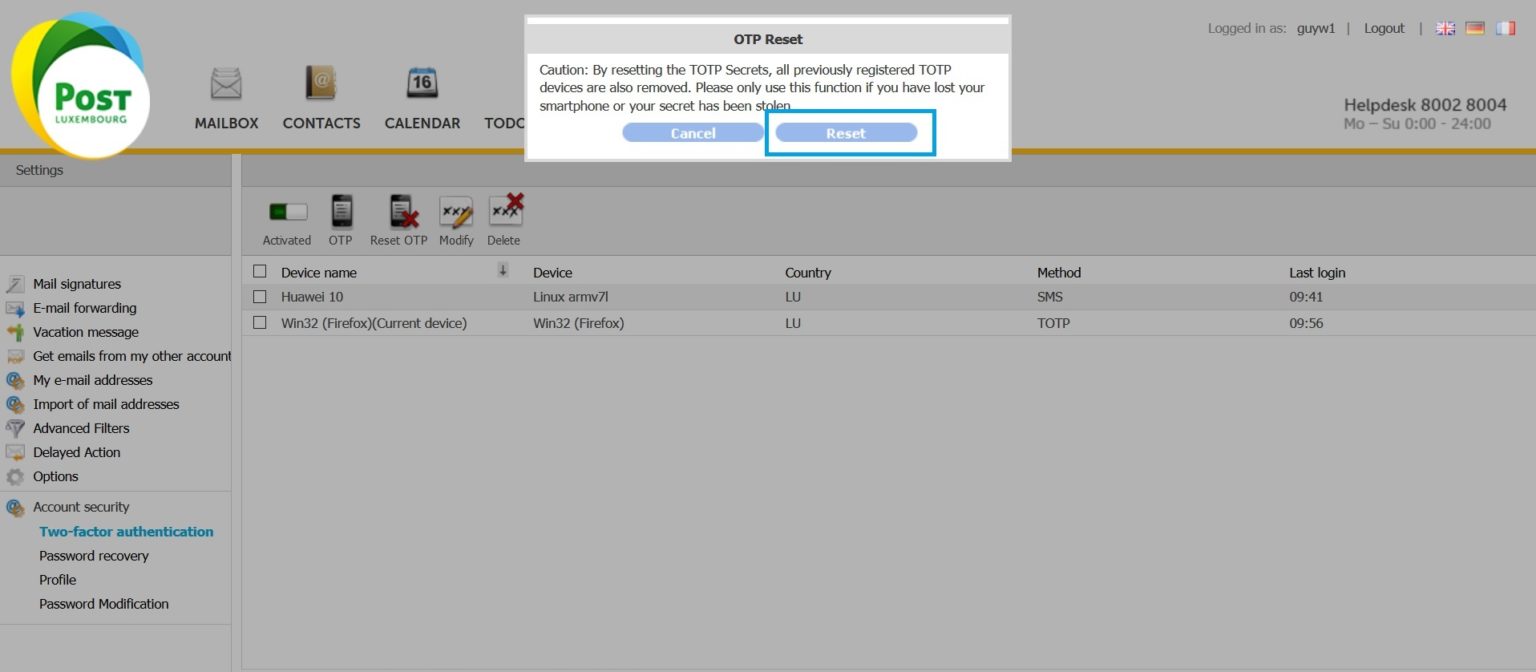
Task: Toggle the Activated two-factor switch
Action: pyautogui.click(x=287, y=212)
